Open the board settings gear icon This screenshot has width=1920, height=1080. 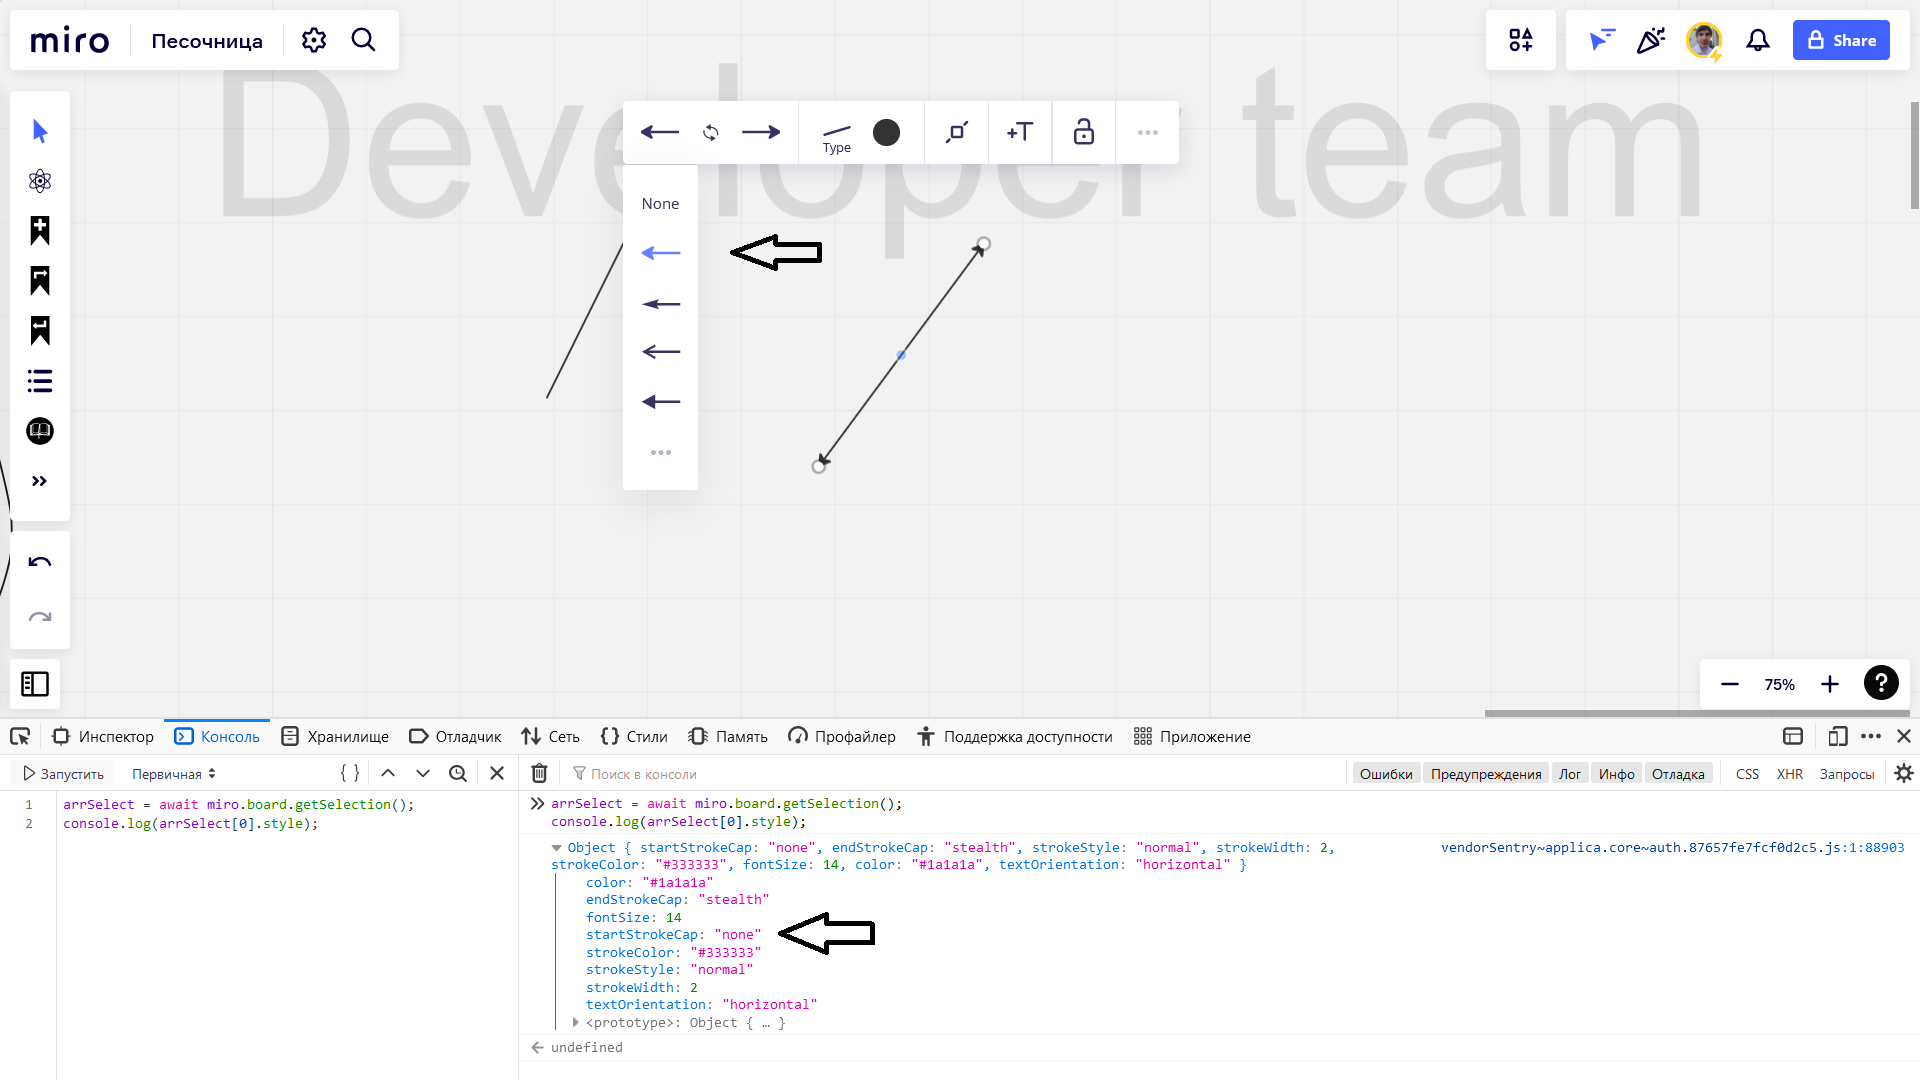pos(314,40)
